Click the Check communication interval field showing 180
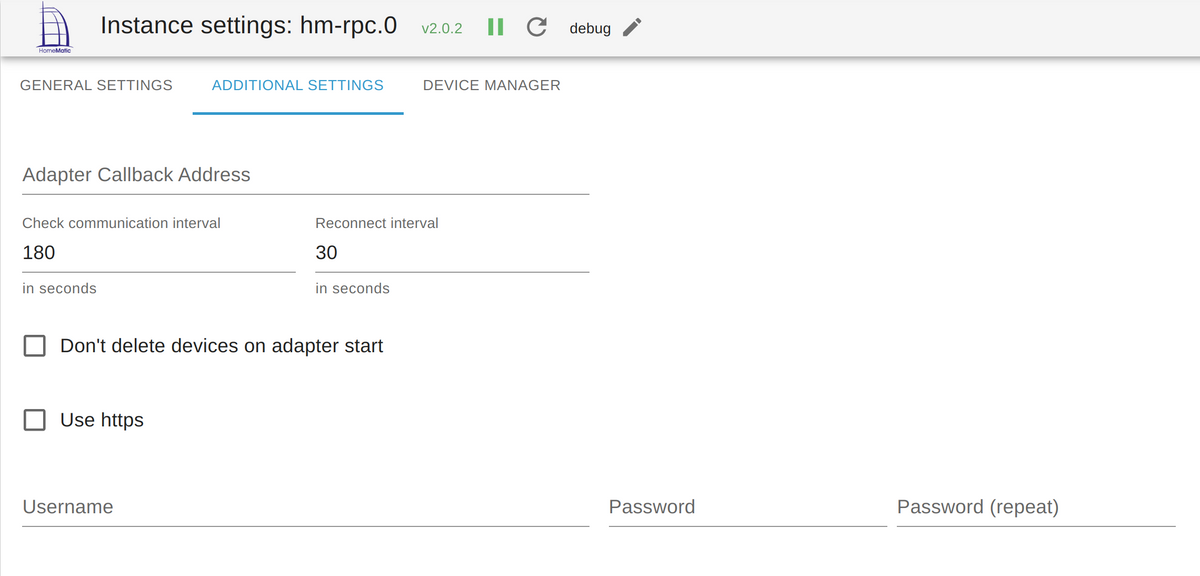The image size is (1200, 576). click(x=159, y=253)
